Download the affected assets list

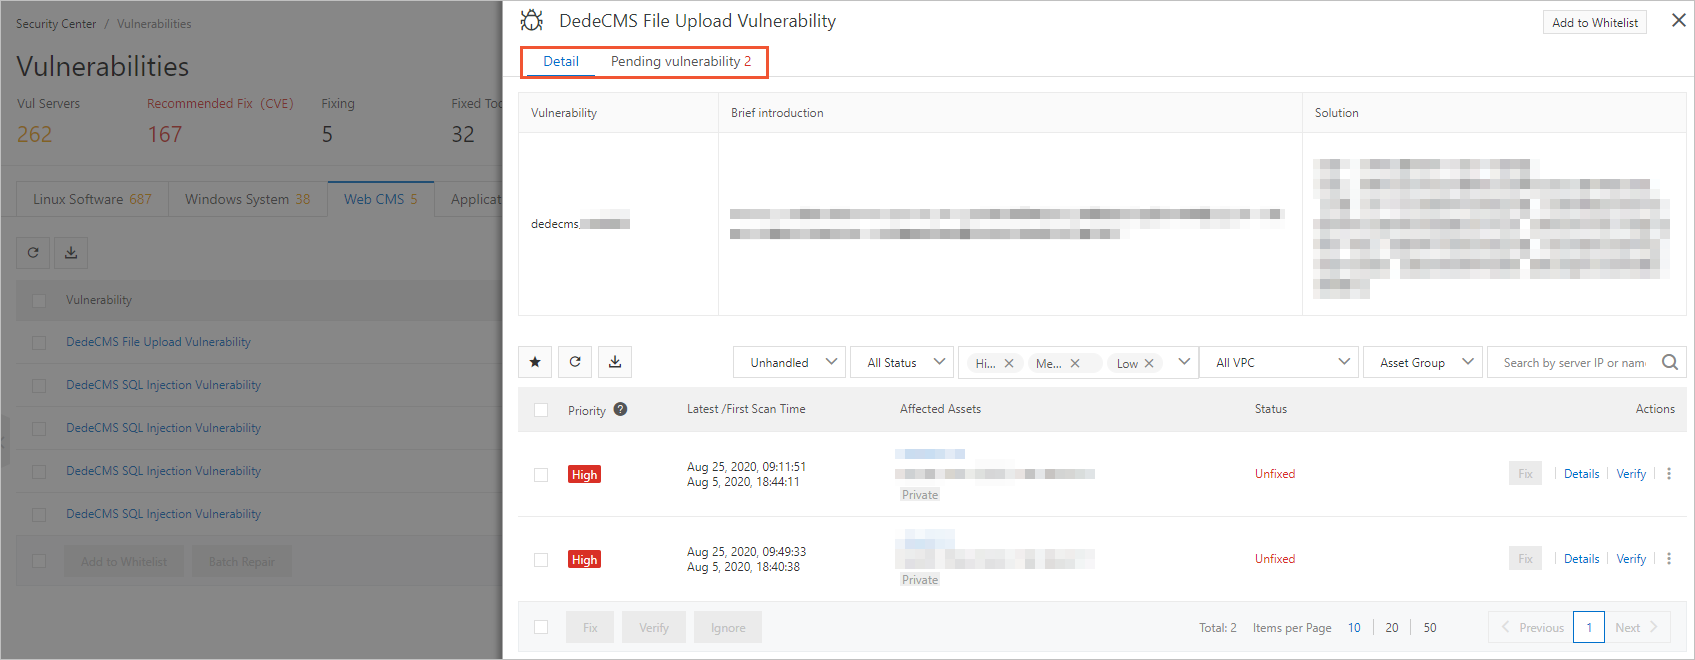pos(615,362)
